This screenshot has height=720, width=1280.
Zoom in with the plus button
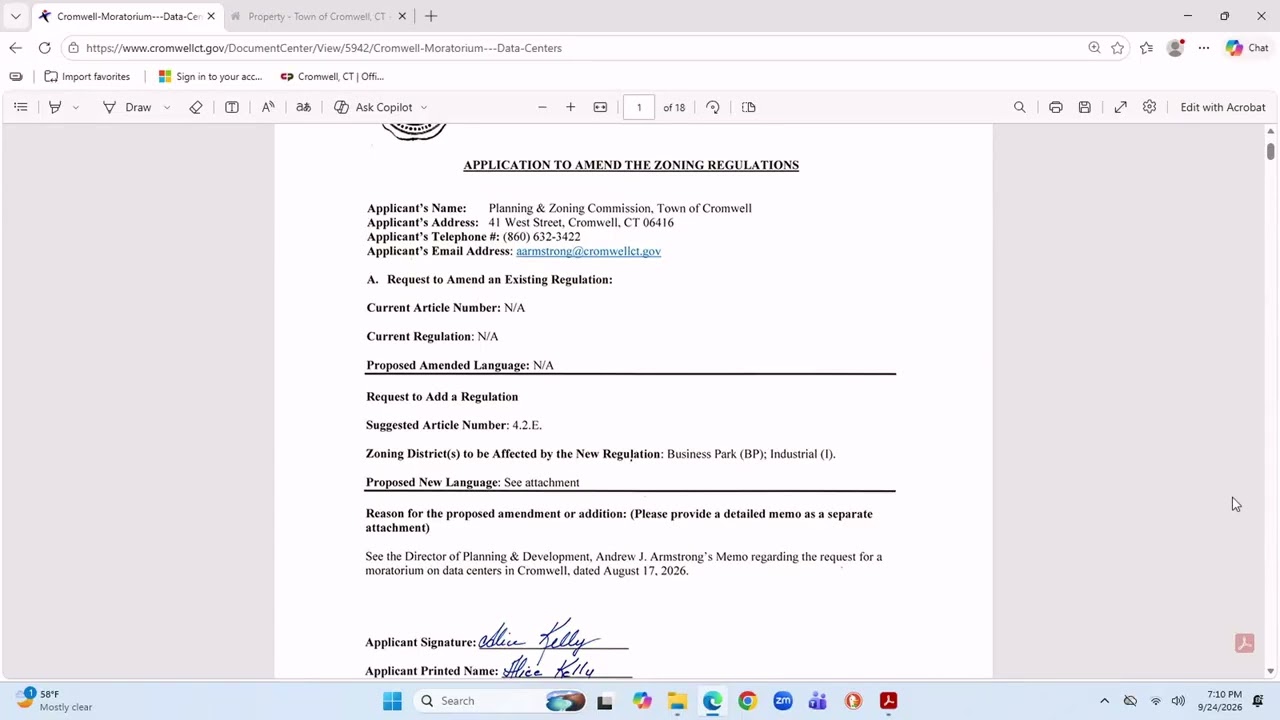pos(571,107)
